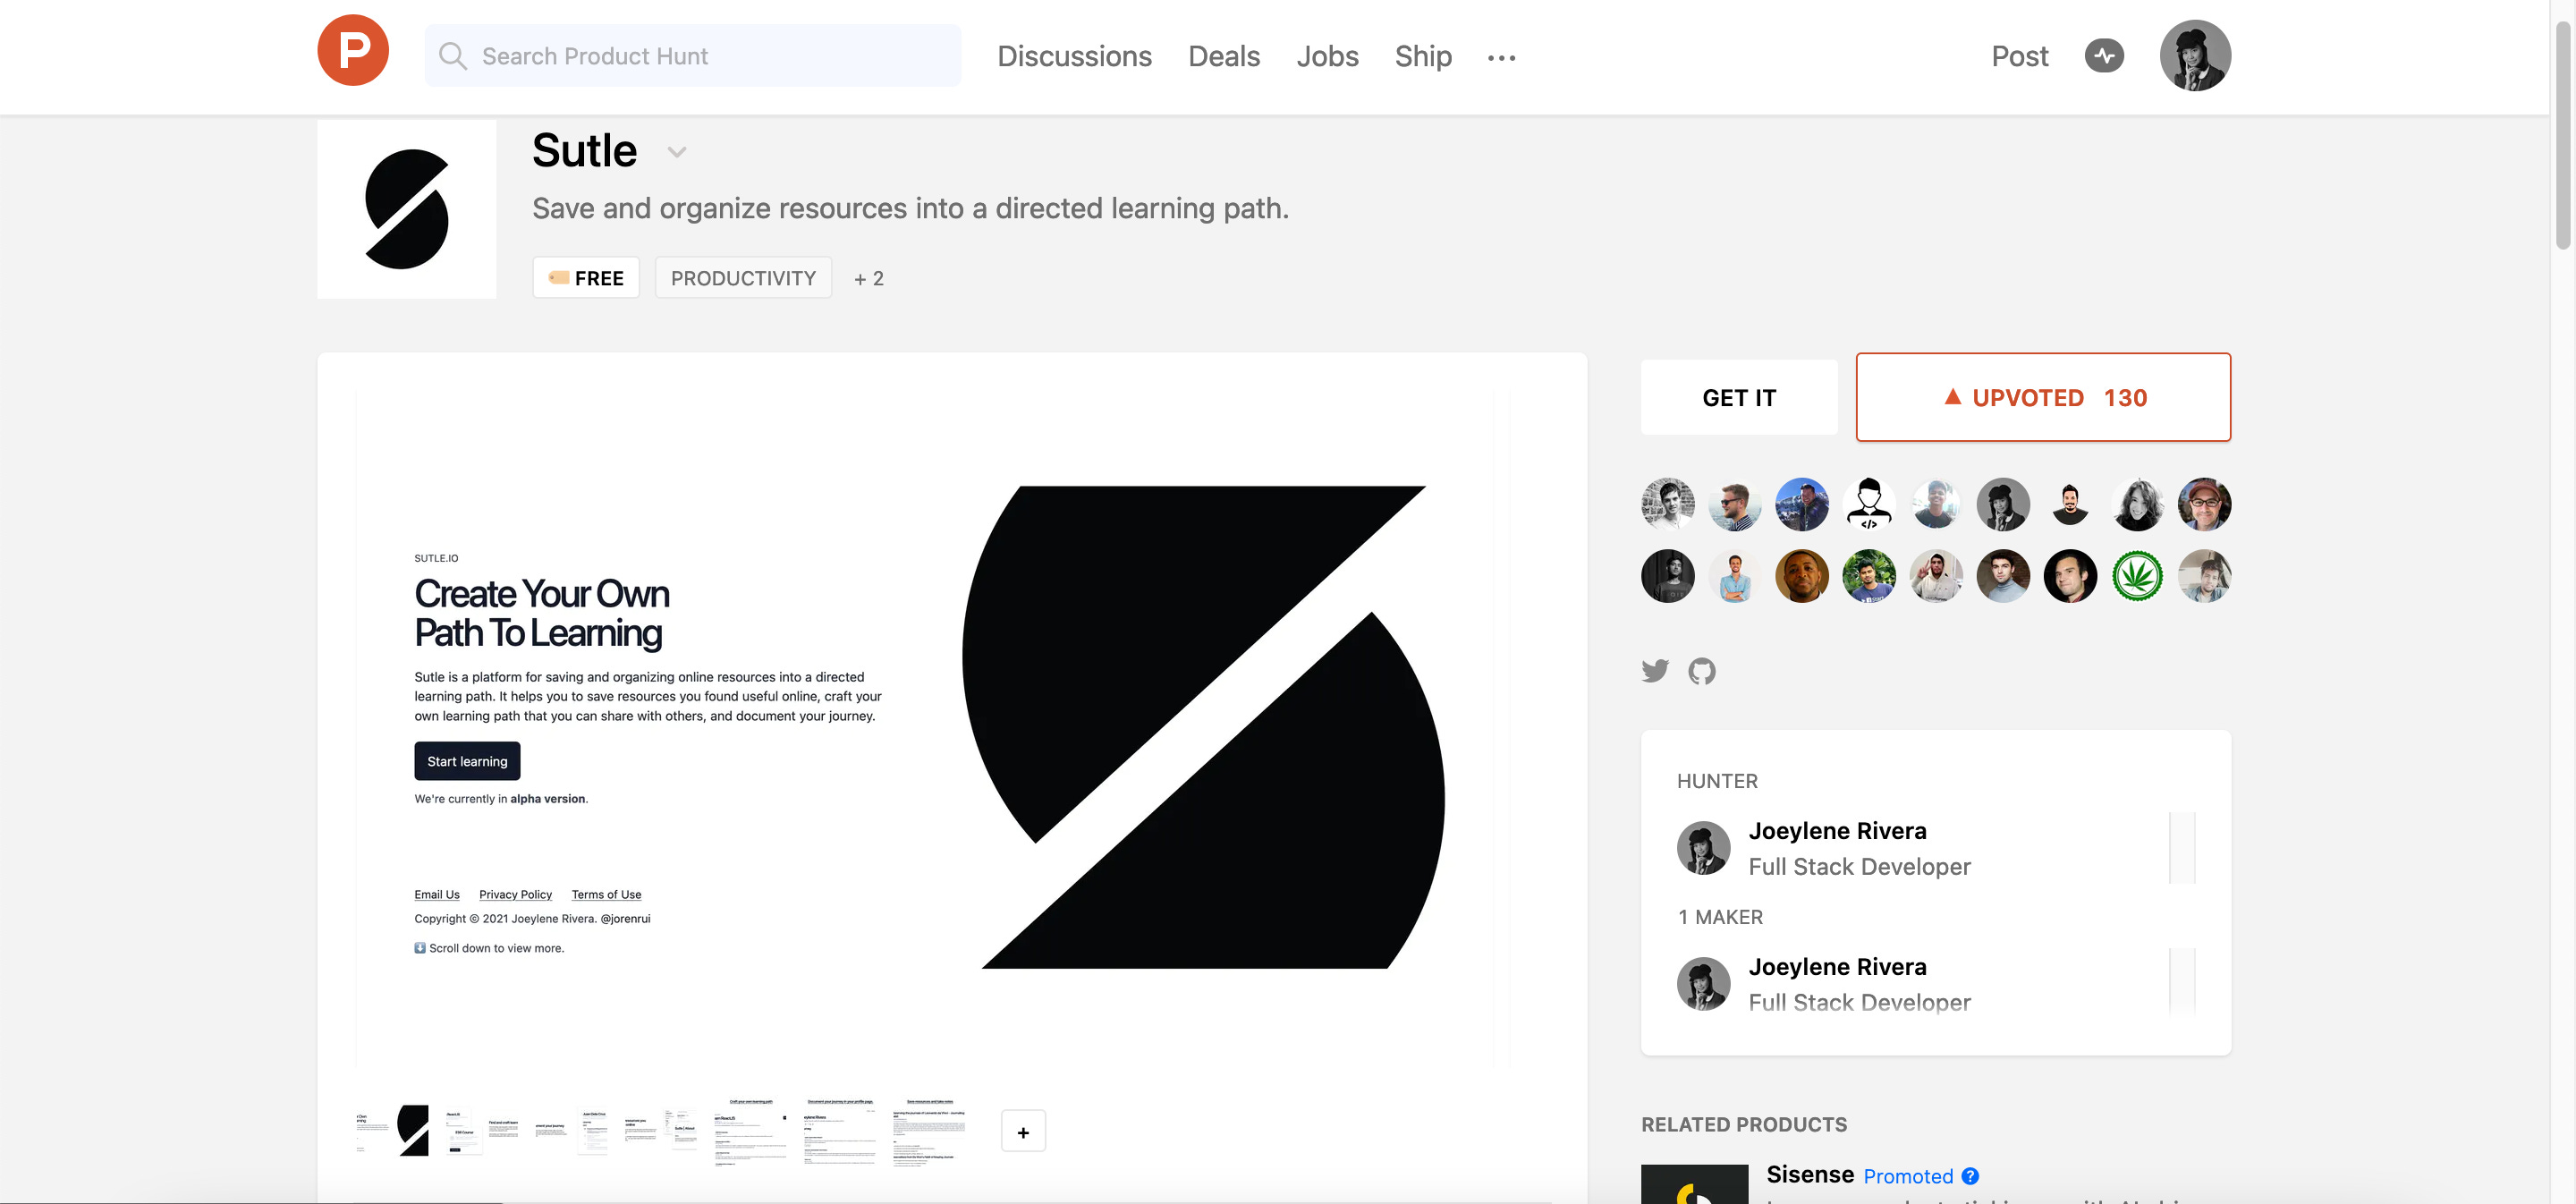The height and width of the screenshot is (1204, 2576).
Task: Open the Sisense related product link
Action: (x=1810, y=1174)
